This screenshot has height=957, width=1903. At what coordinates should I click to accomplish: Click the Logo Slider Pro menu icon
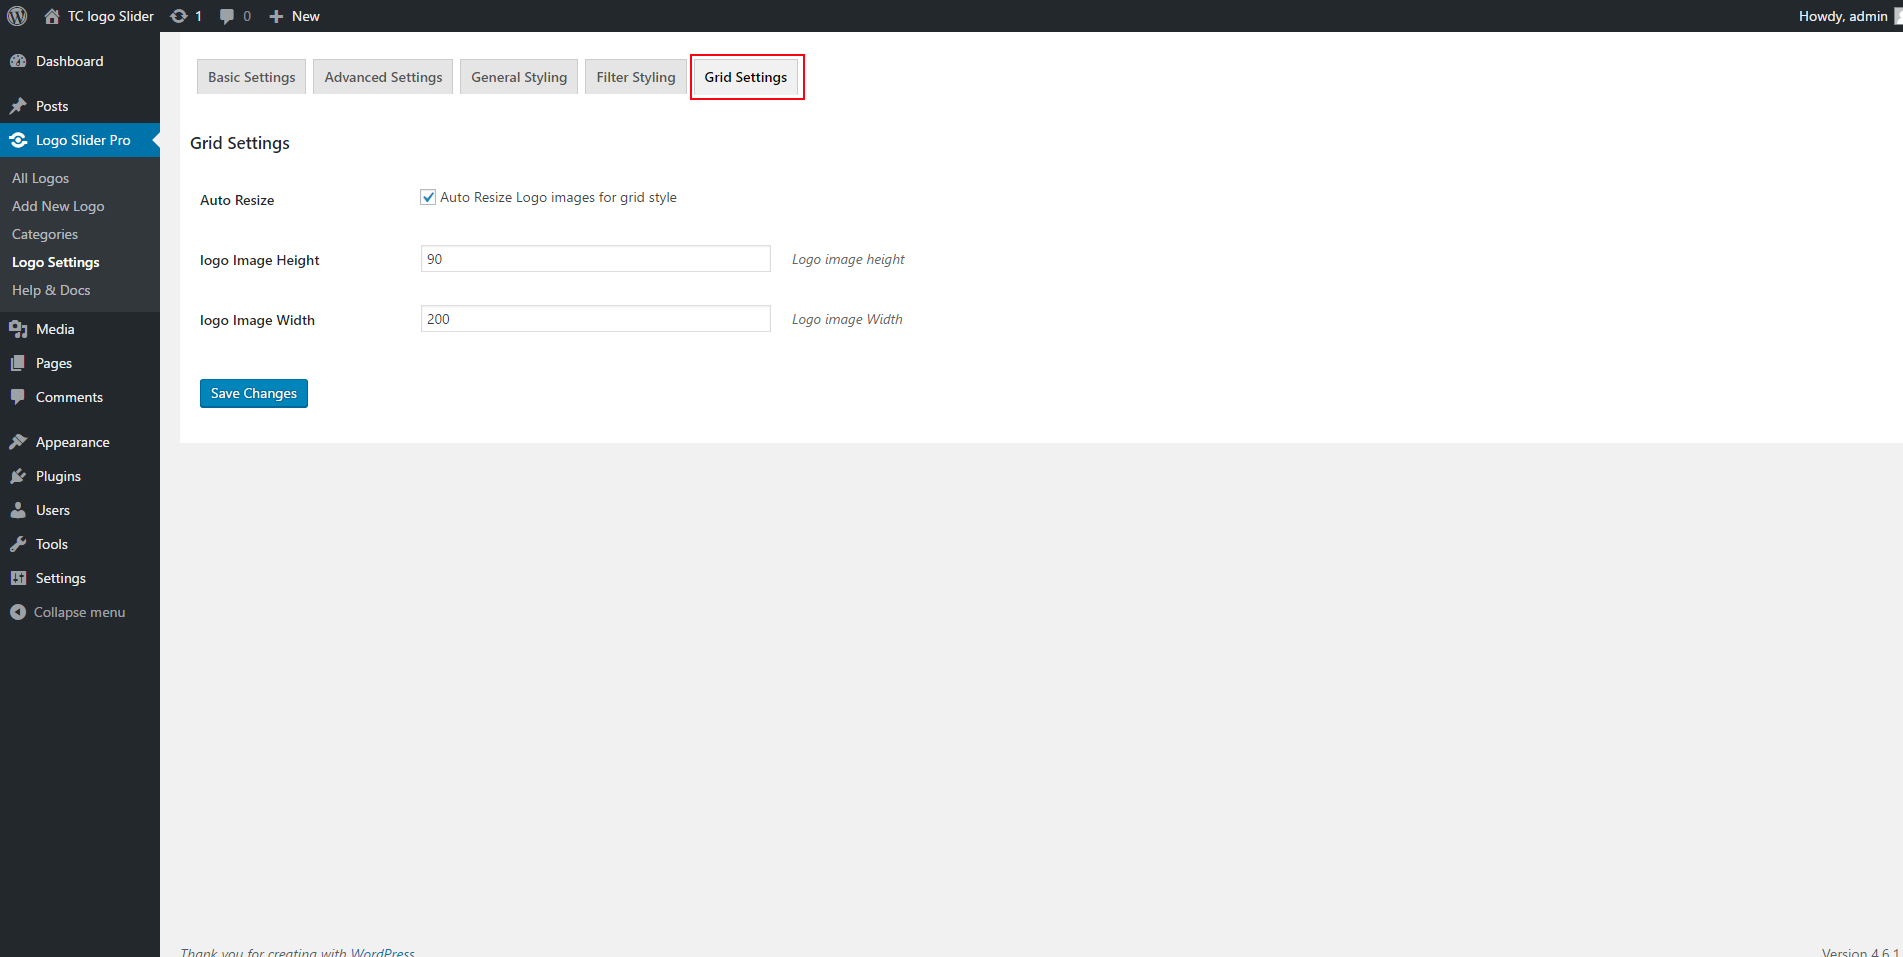[x=18, y=140]
